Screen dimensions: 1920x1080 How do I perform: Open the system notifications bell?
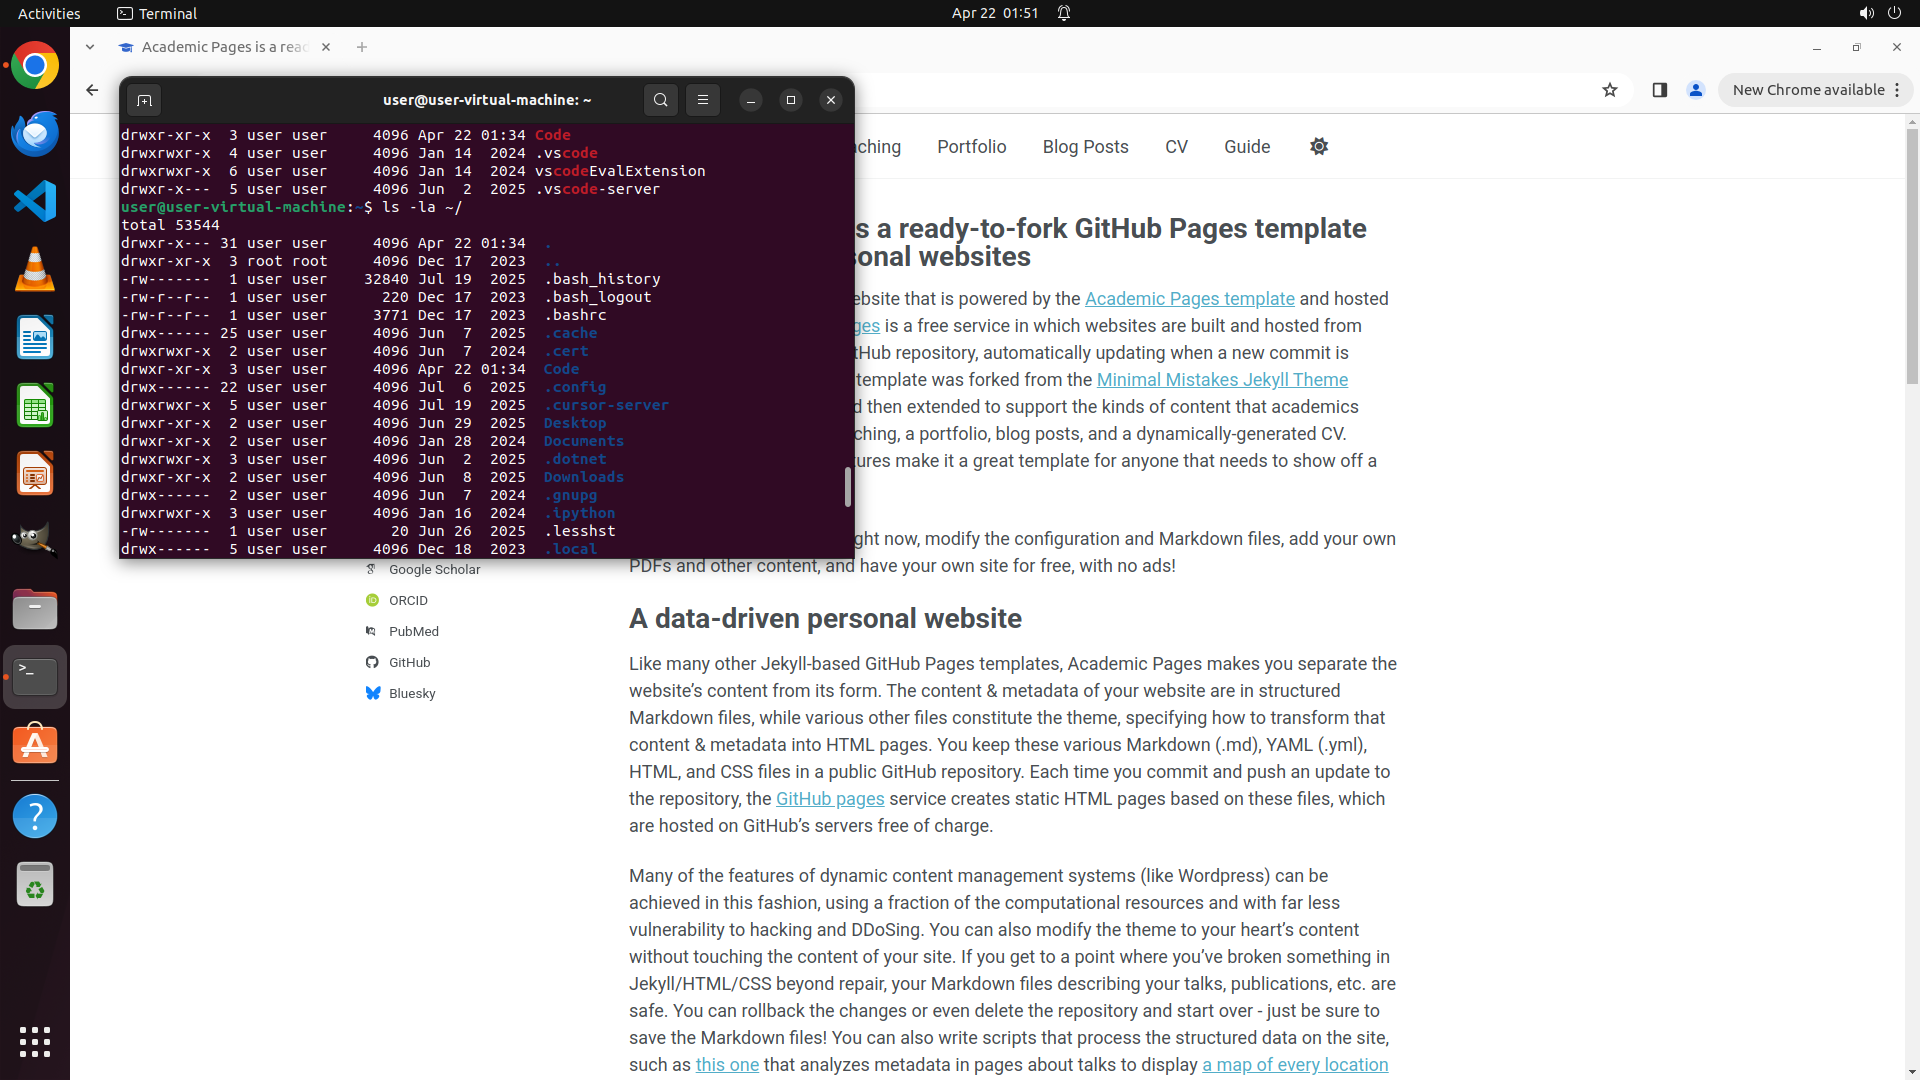point(1064,13)
